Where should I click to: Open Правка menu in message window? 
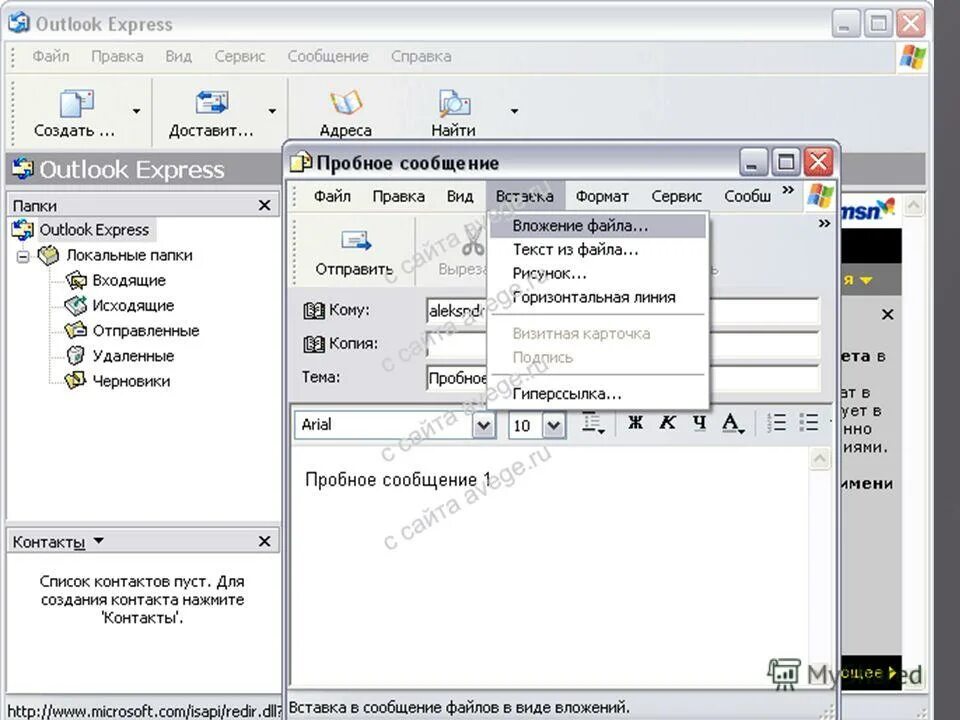(x=399, y=196)
